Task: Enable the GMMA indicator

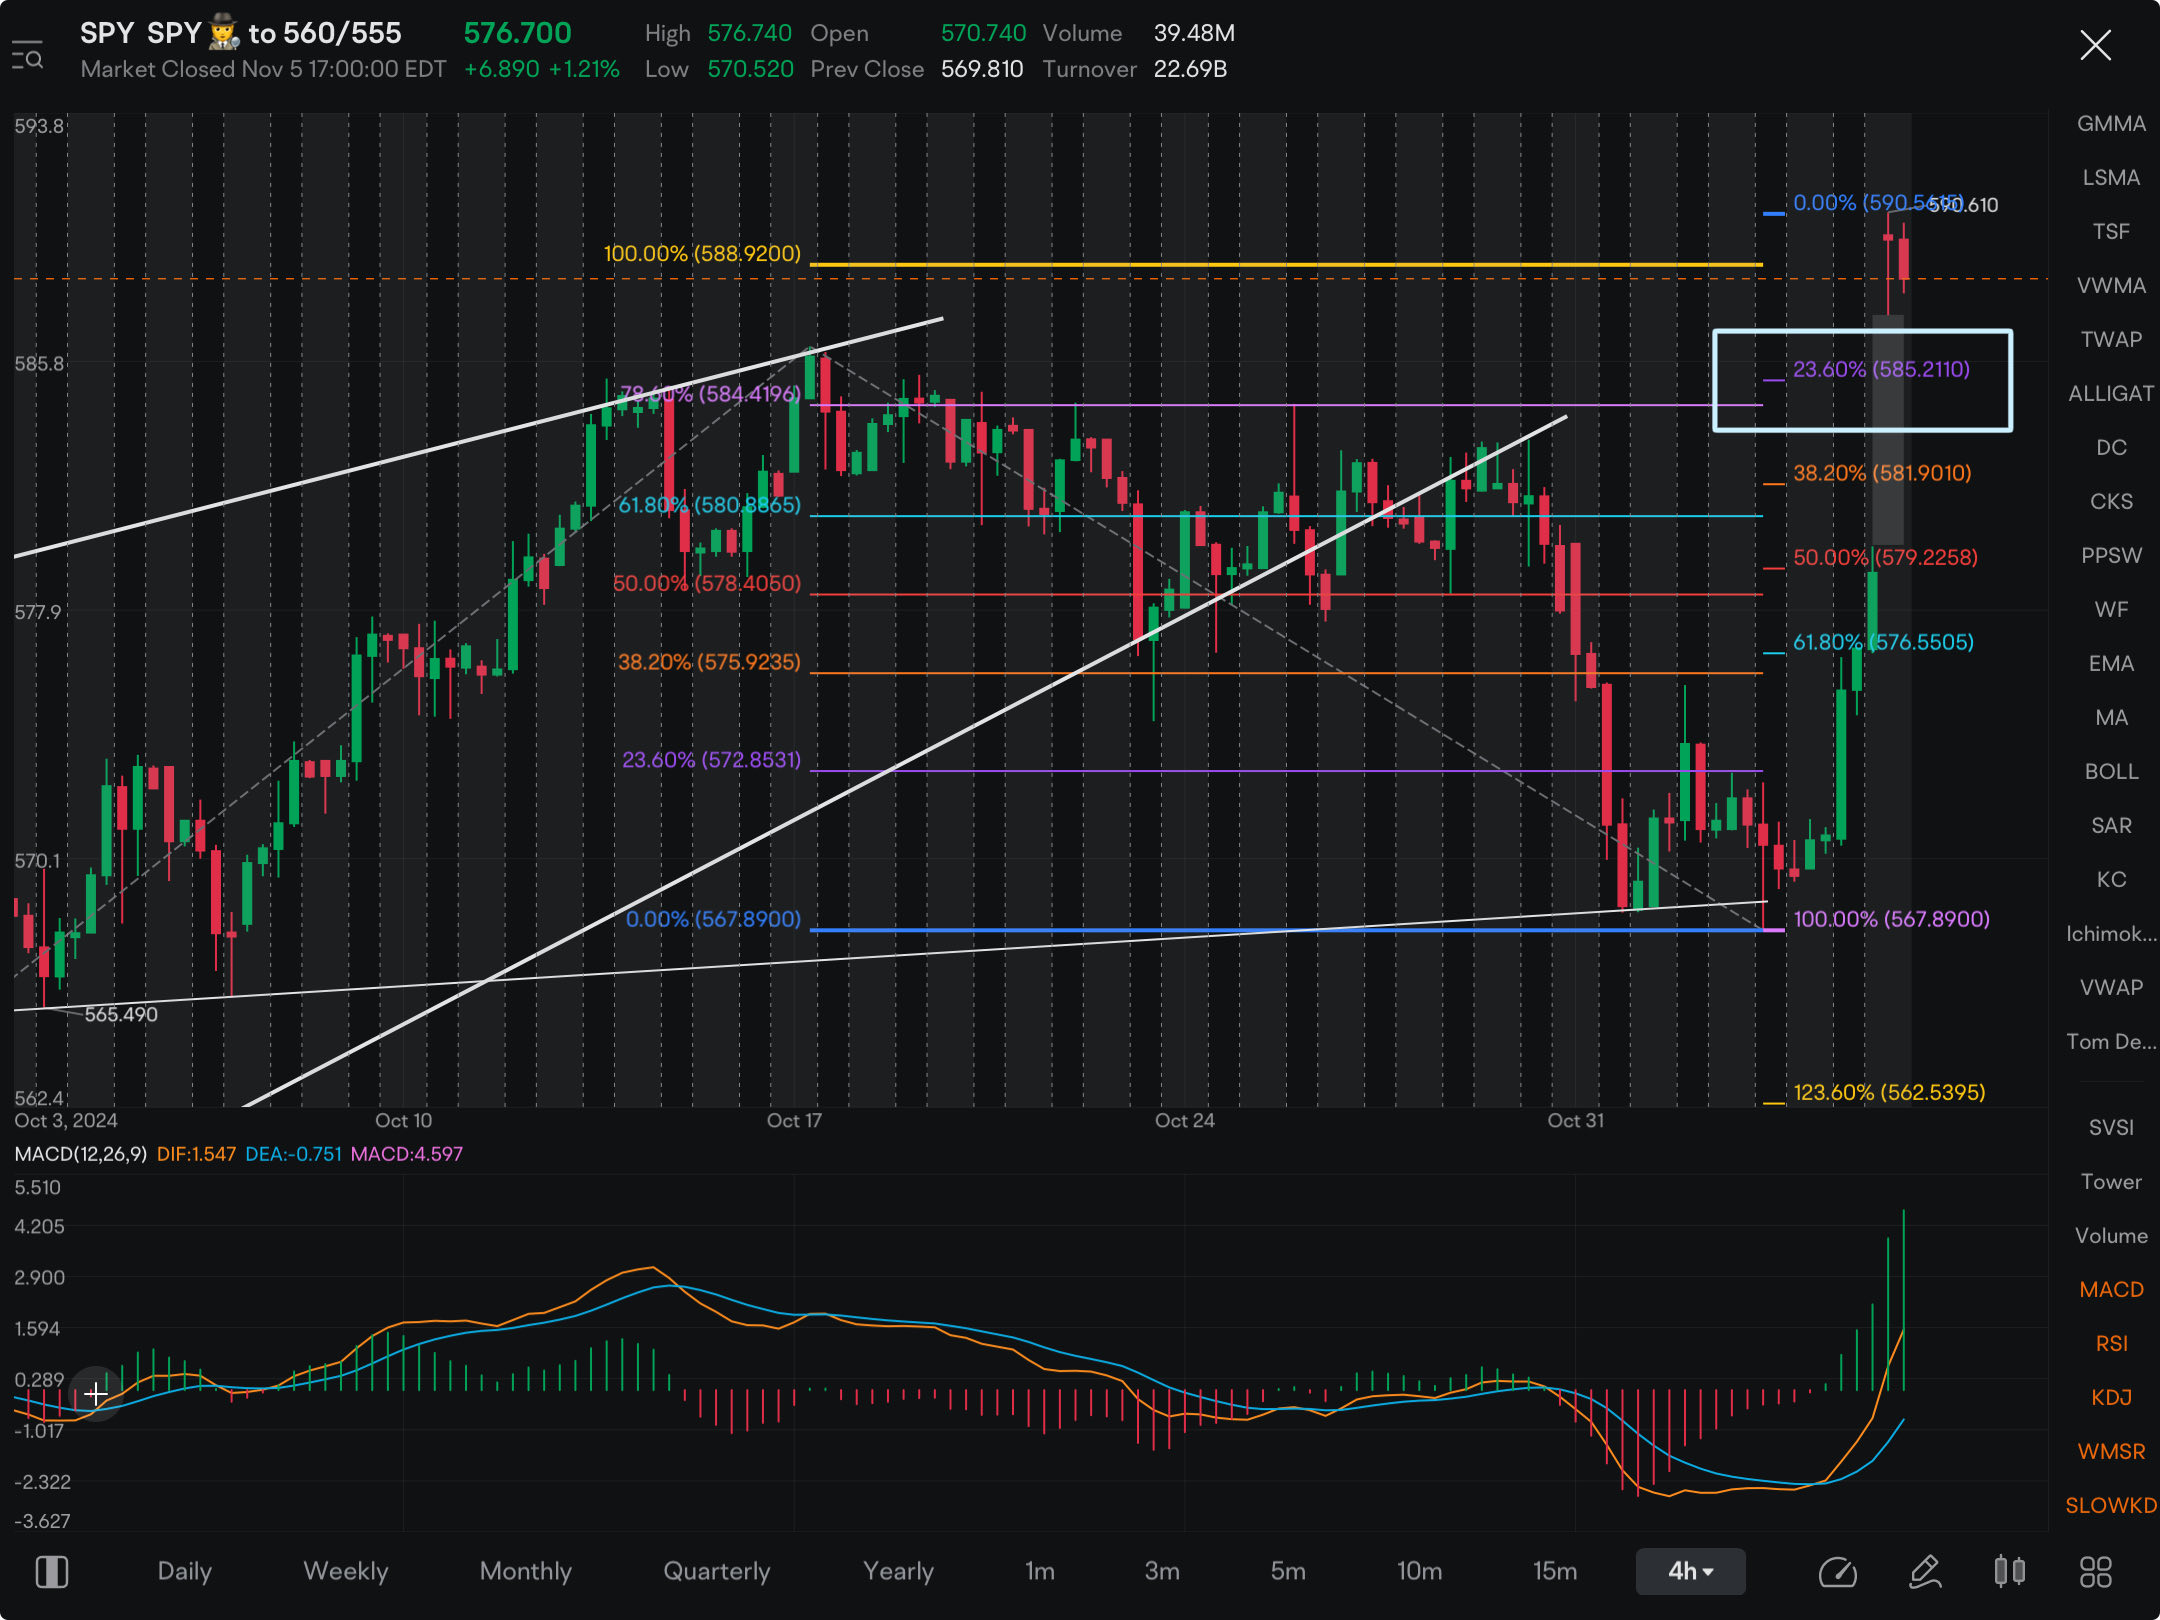Action: click(2111, 124)
